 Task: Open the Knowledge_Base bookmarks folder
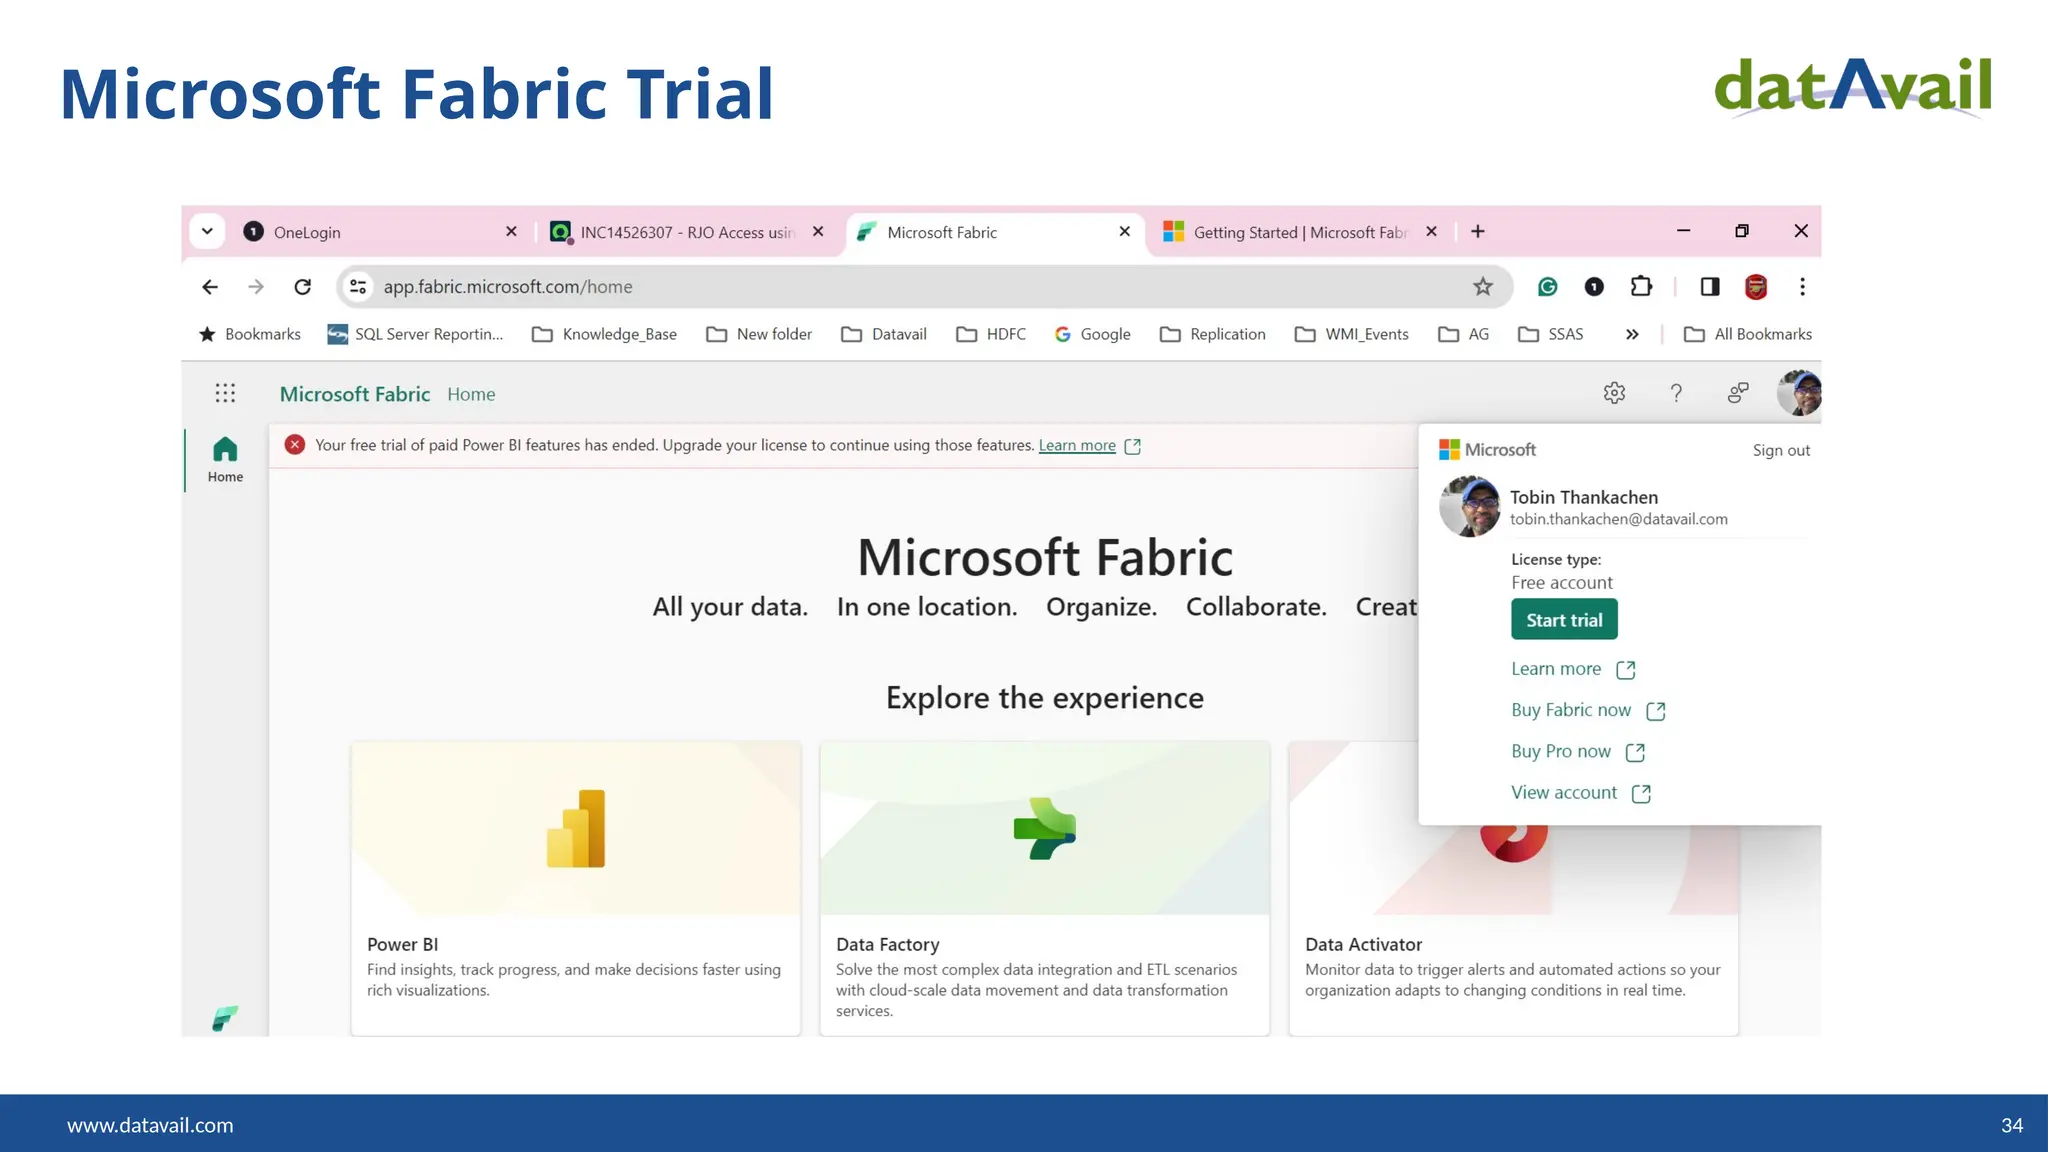click(604, 334)
